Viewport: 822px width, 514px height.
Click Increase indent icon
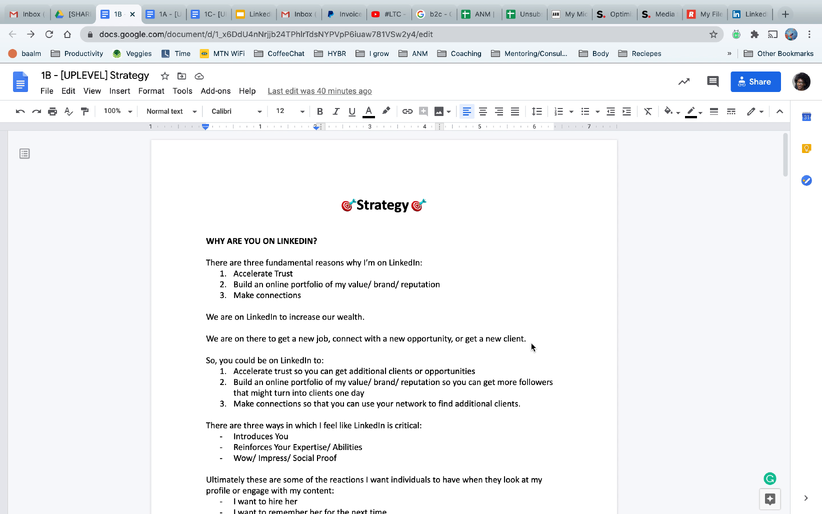tap(626, 111)
